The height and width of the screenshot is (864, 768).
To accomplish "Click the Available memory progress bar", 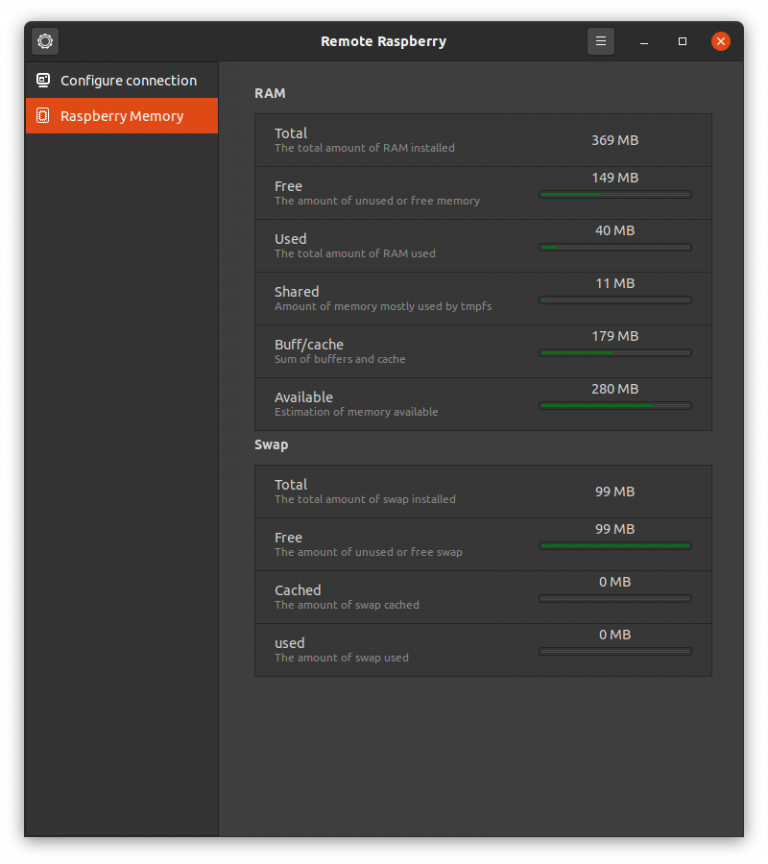I will 615,406.
